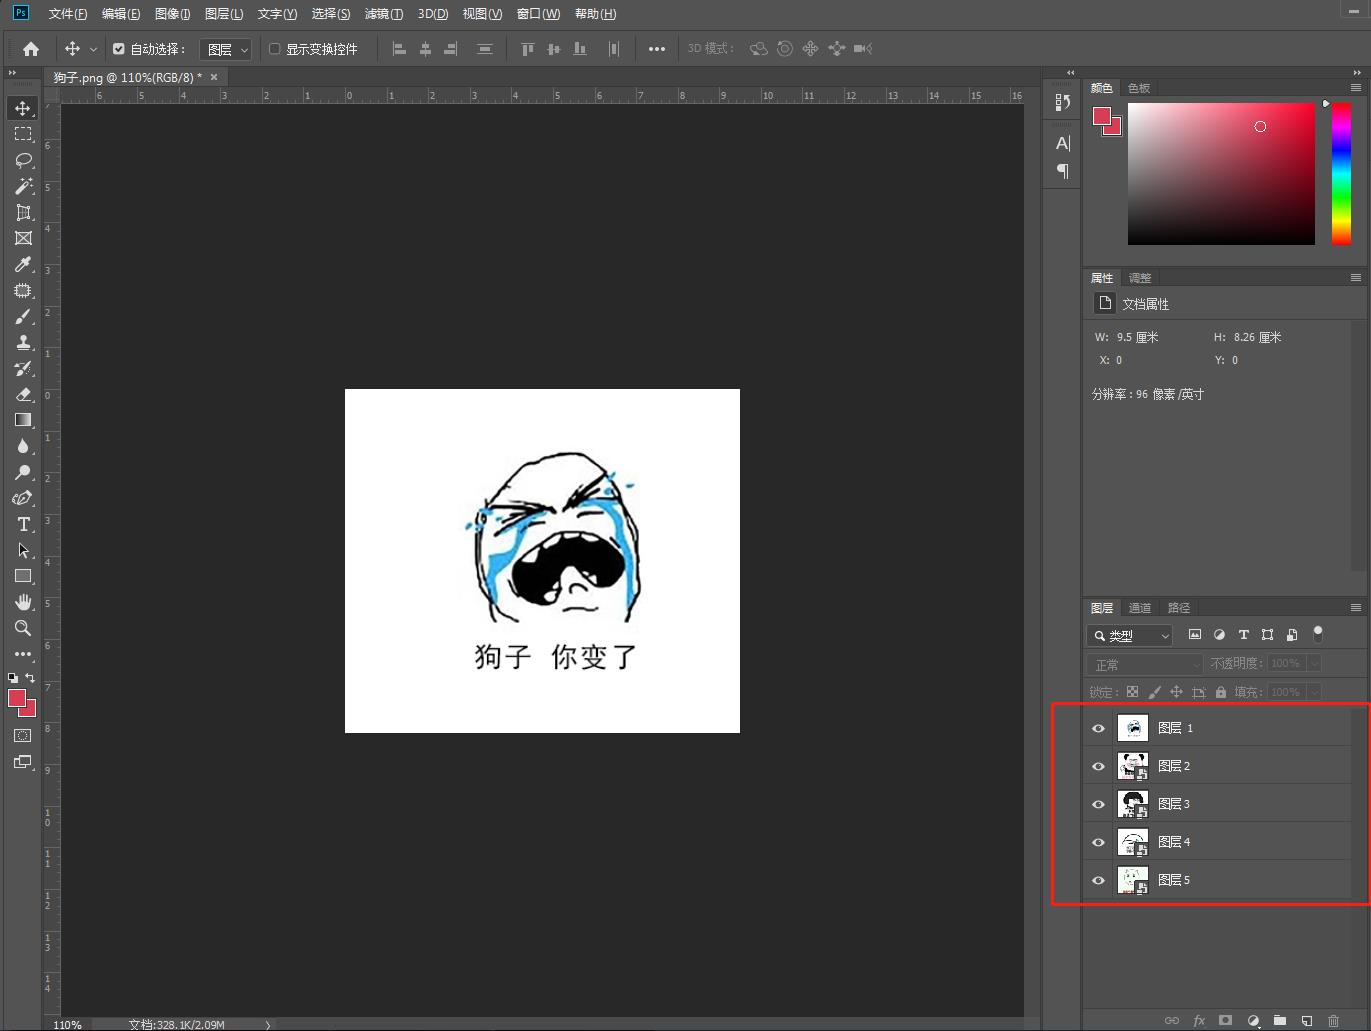
Task: Open the 类型 layer filter dropdown
Action: (x=1130, y=635)
